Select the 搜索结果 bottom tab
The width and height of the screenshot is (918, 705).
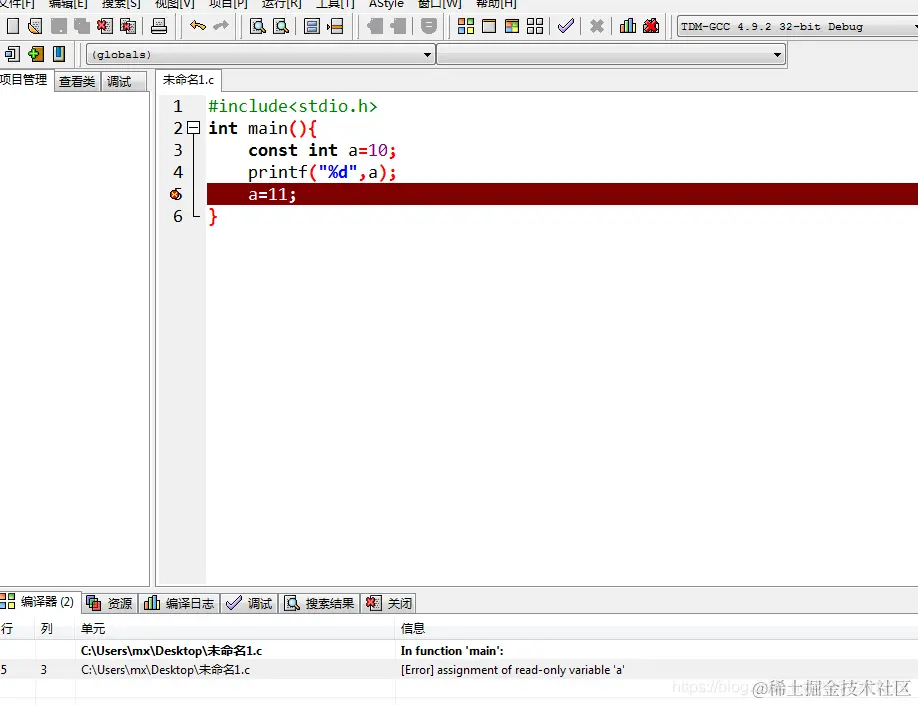point(320,603)
